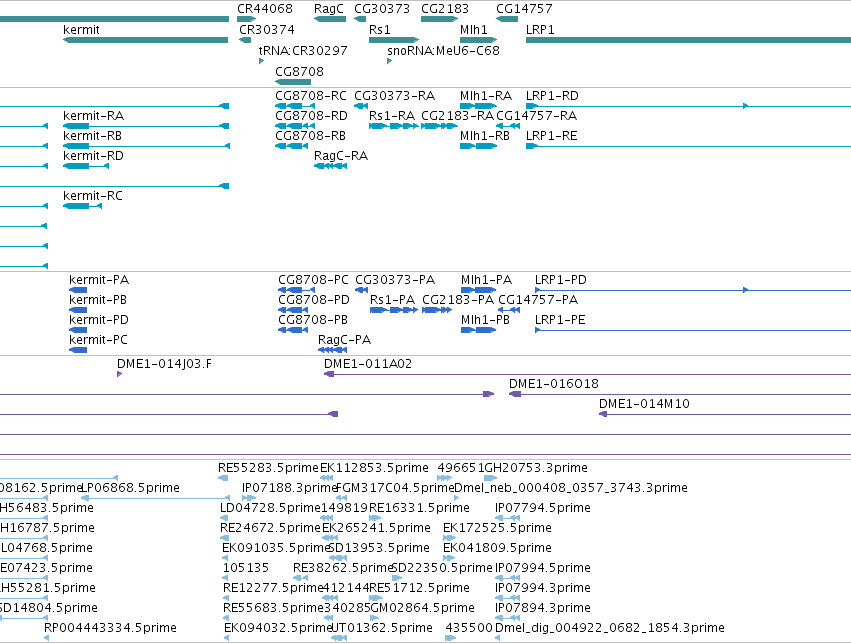Select the CG8708-PC protein label
This screenshot has width=851, height=643.
coord(314,280)
